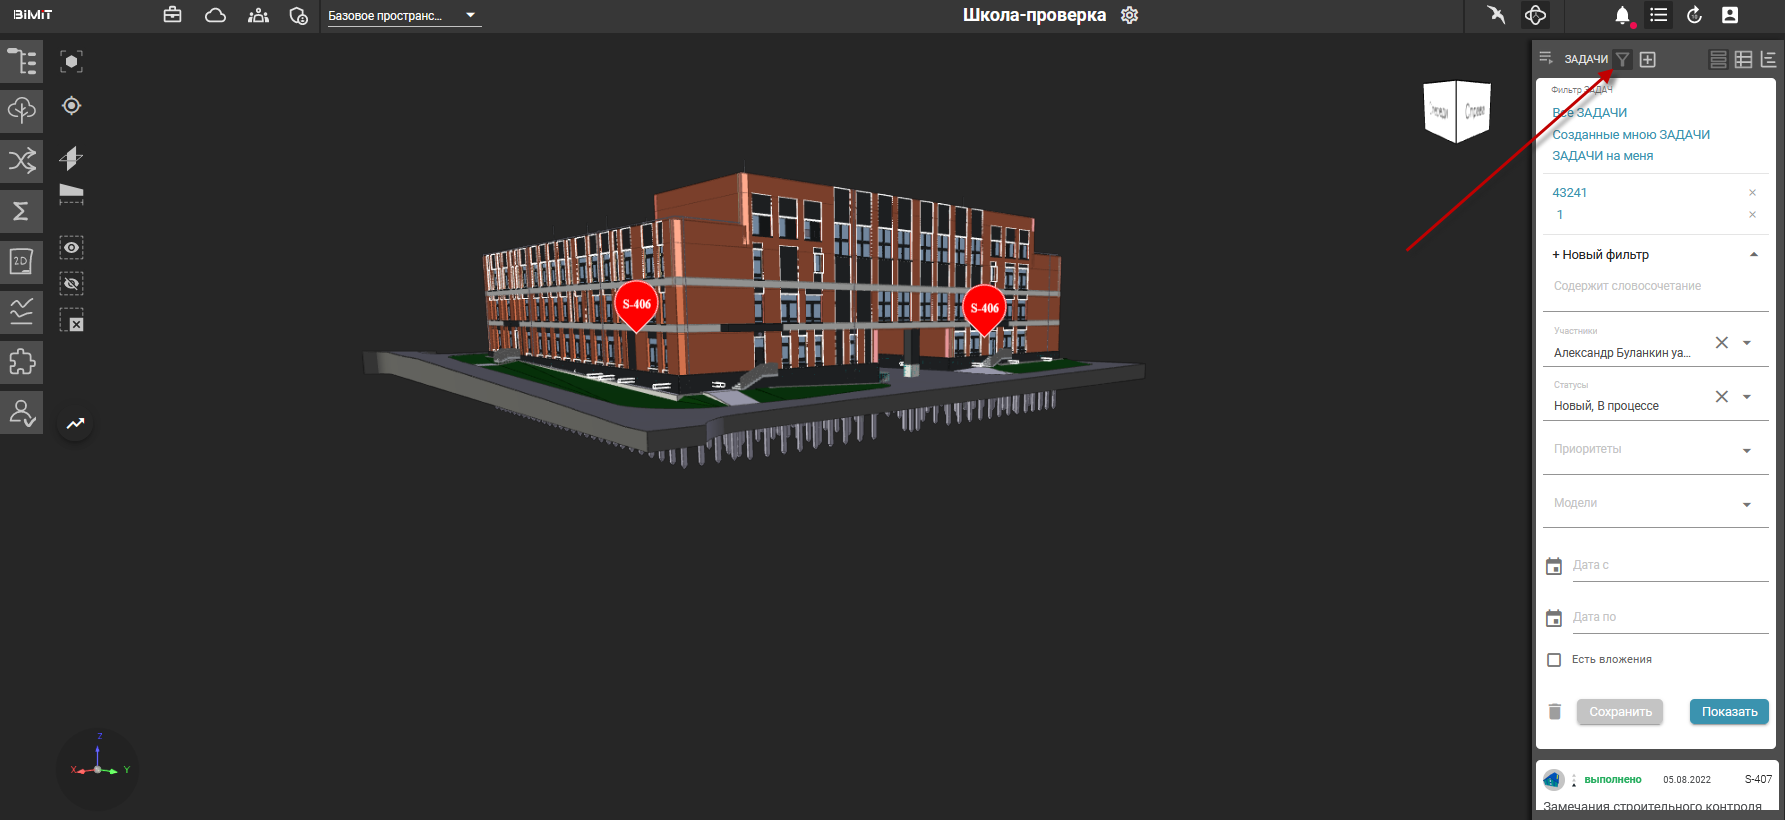Click the tasks filter funnel icon
Image resolution: width=1785 pixels, height=820 pixels.
(1623, 60)
